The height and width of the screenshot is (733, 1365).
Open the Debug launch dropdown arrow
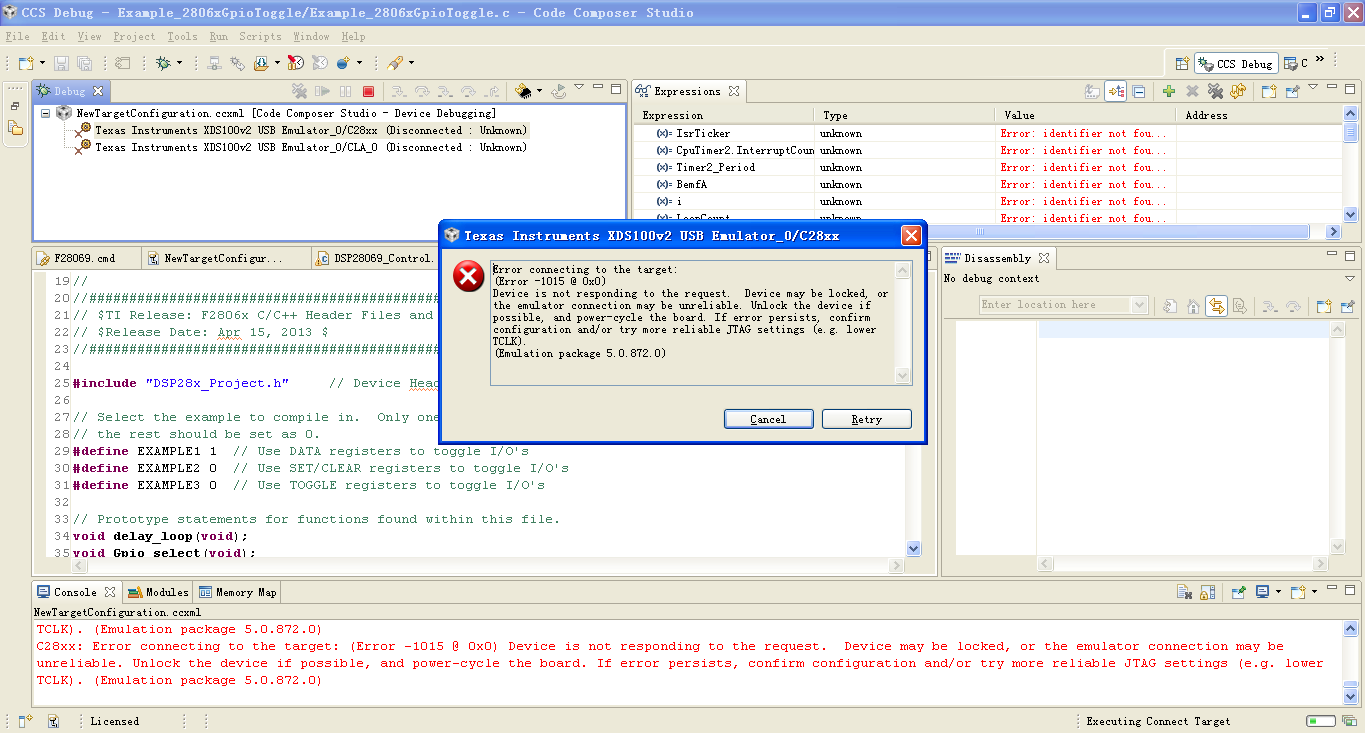click(x=179, y=63)
